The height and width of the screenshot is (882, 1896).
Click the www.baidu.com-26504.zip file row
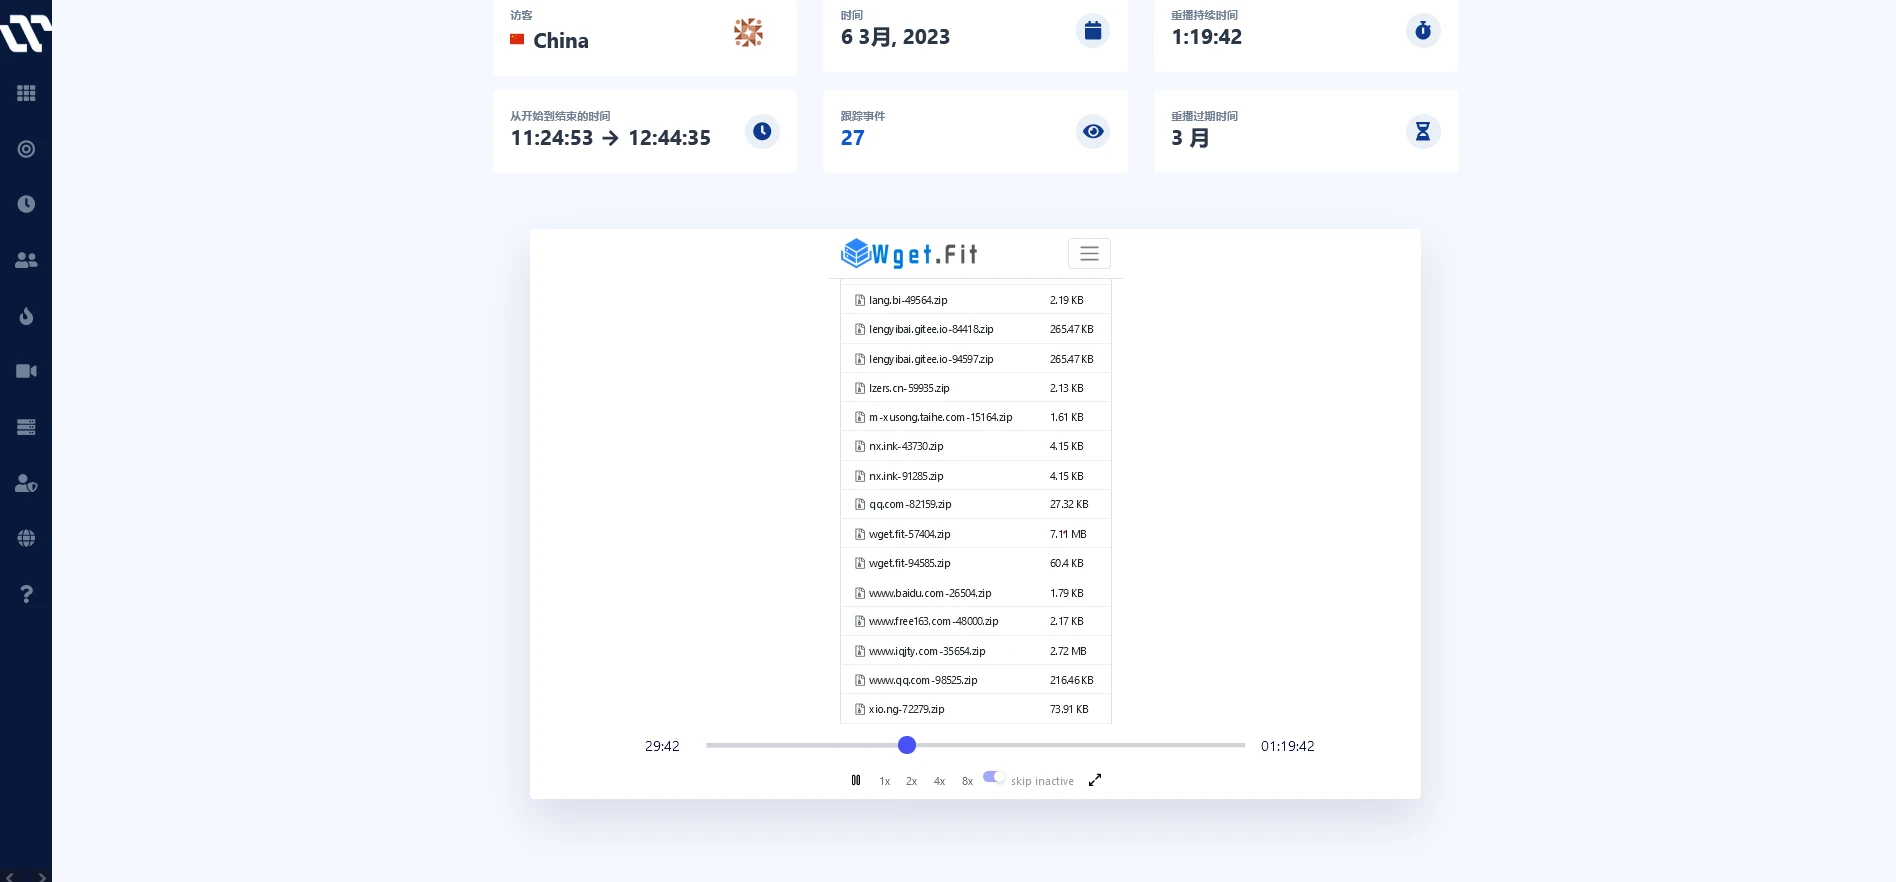click(x=929, y=593)
